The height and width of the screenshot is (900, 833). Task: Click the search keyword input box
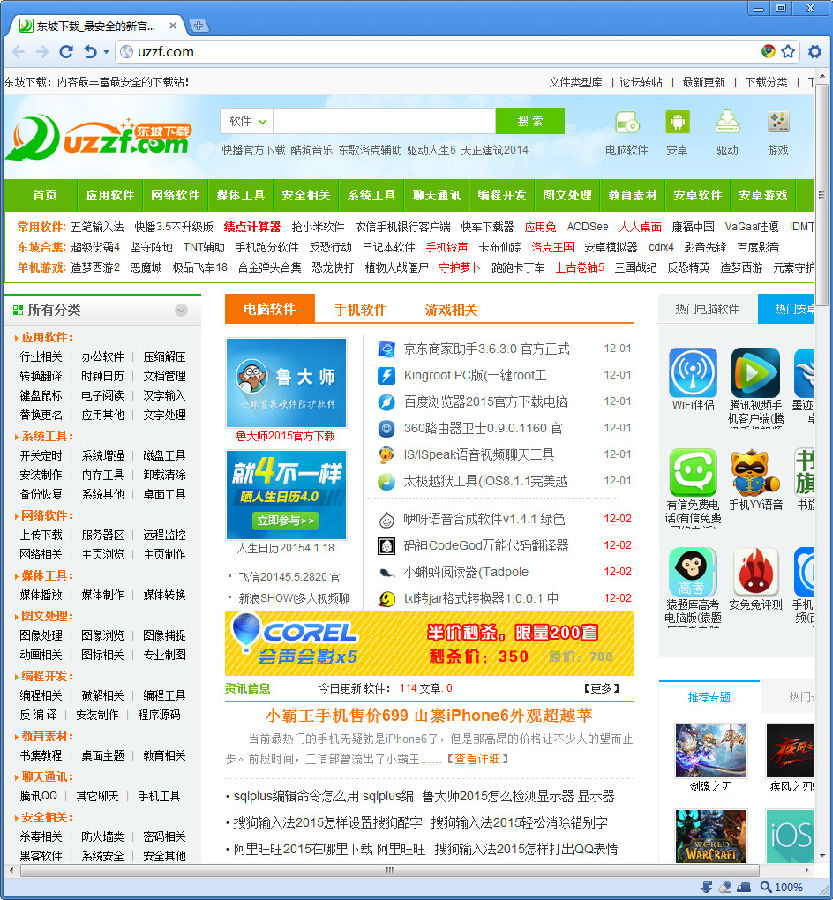384,121
